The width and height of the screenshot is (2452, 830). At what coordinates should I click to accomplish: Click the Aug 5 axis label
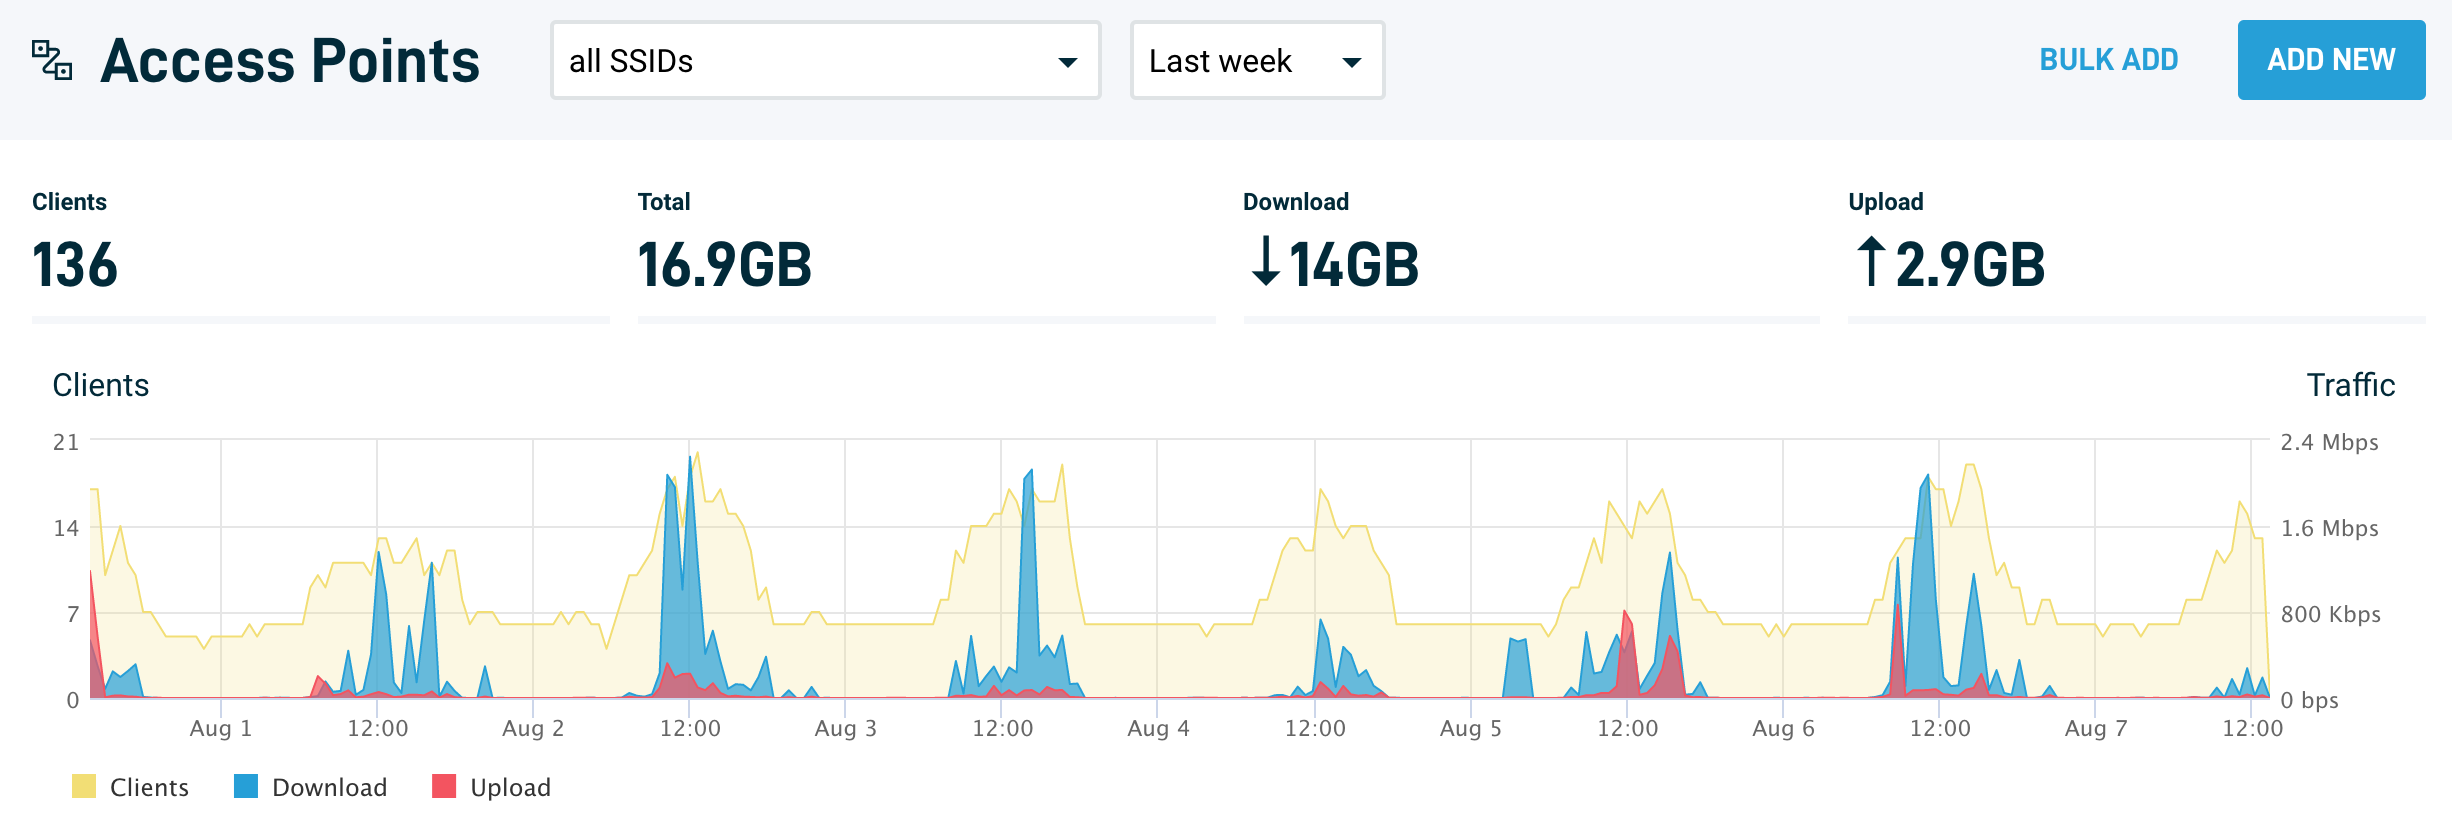click(1471, 728)
